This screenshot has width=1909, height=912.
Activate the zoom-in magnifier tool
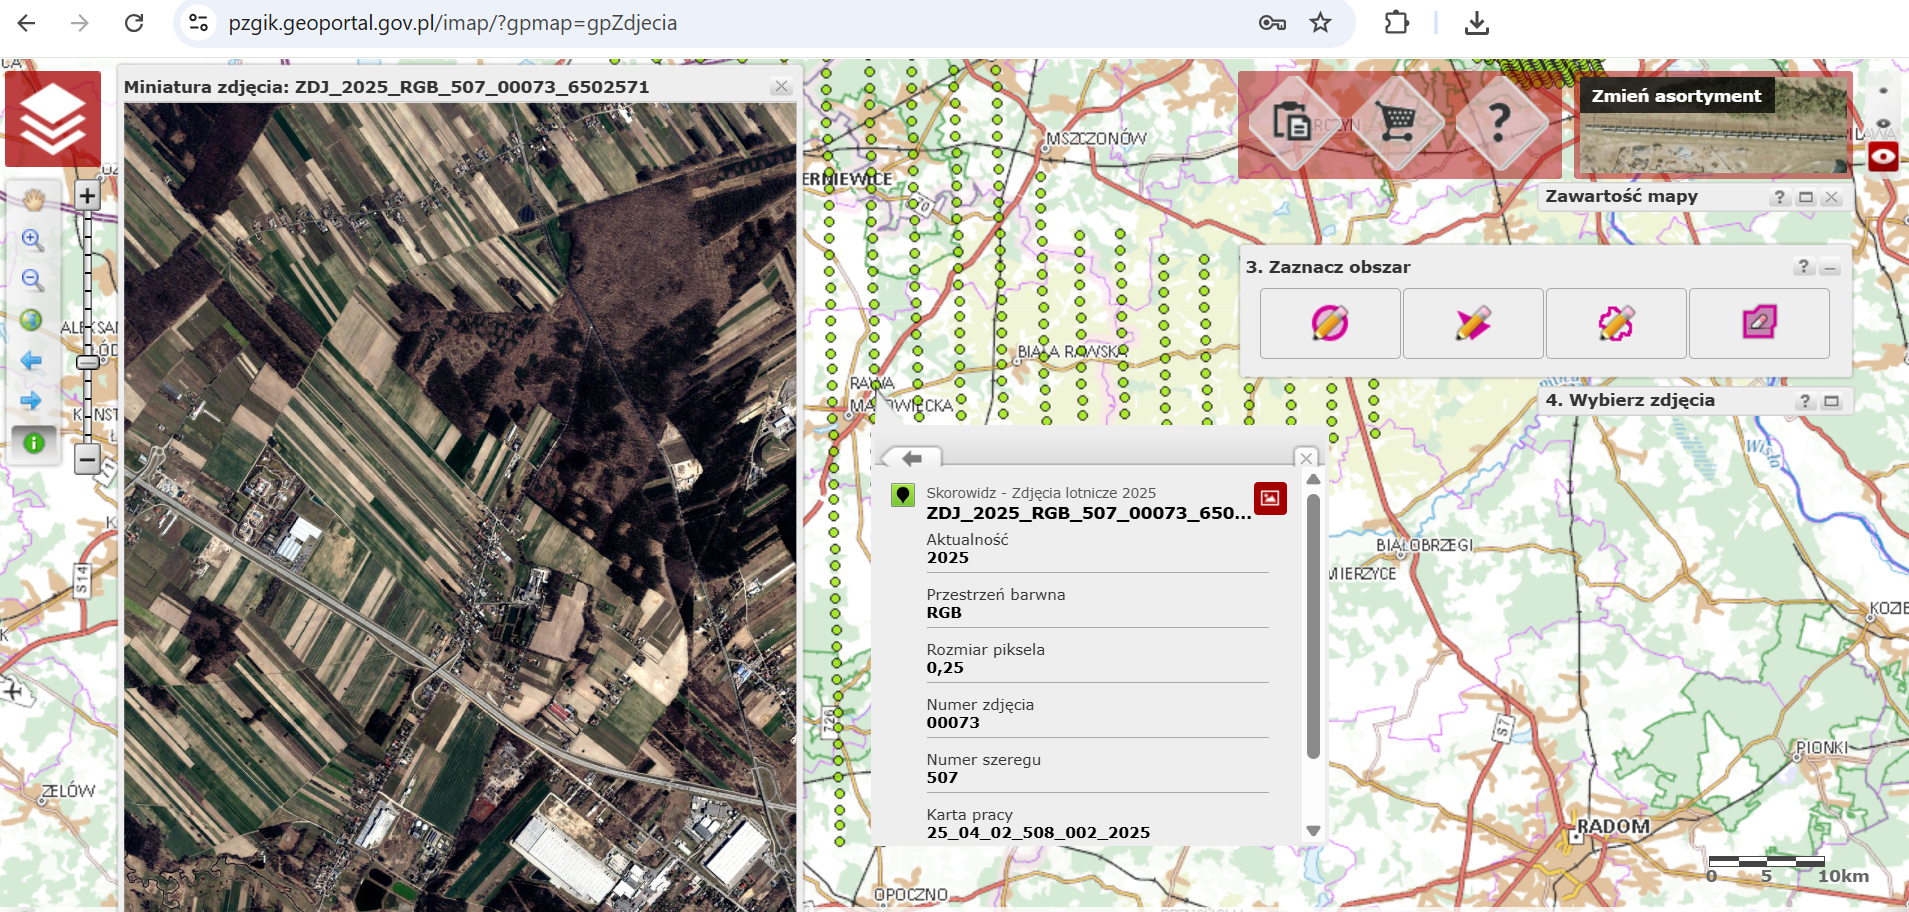coord(33,240)
